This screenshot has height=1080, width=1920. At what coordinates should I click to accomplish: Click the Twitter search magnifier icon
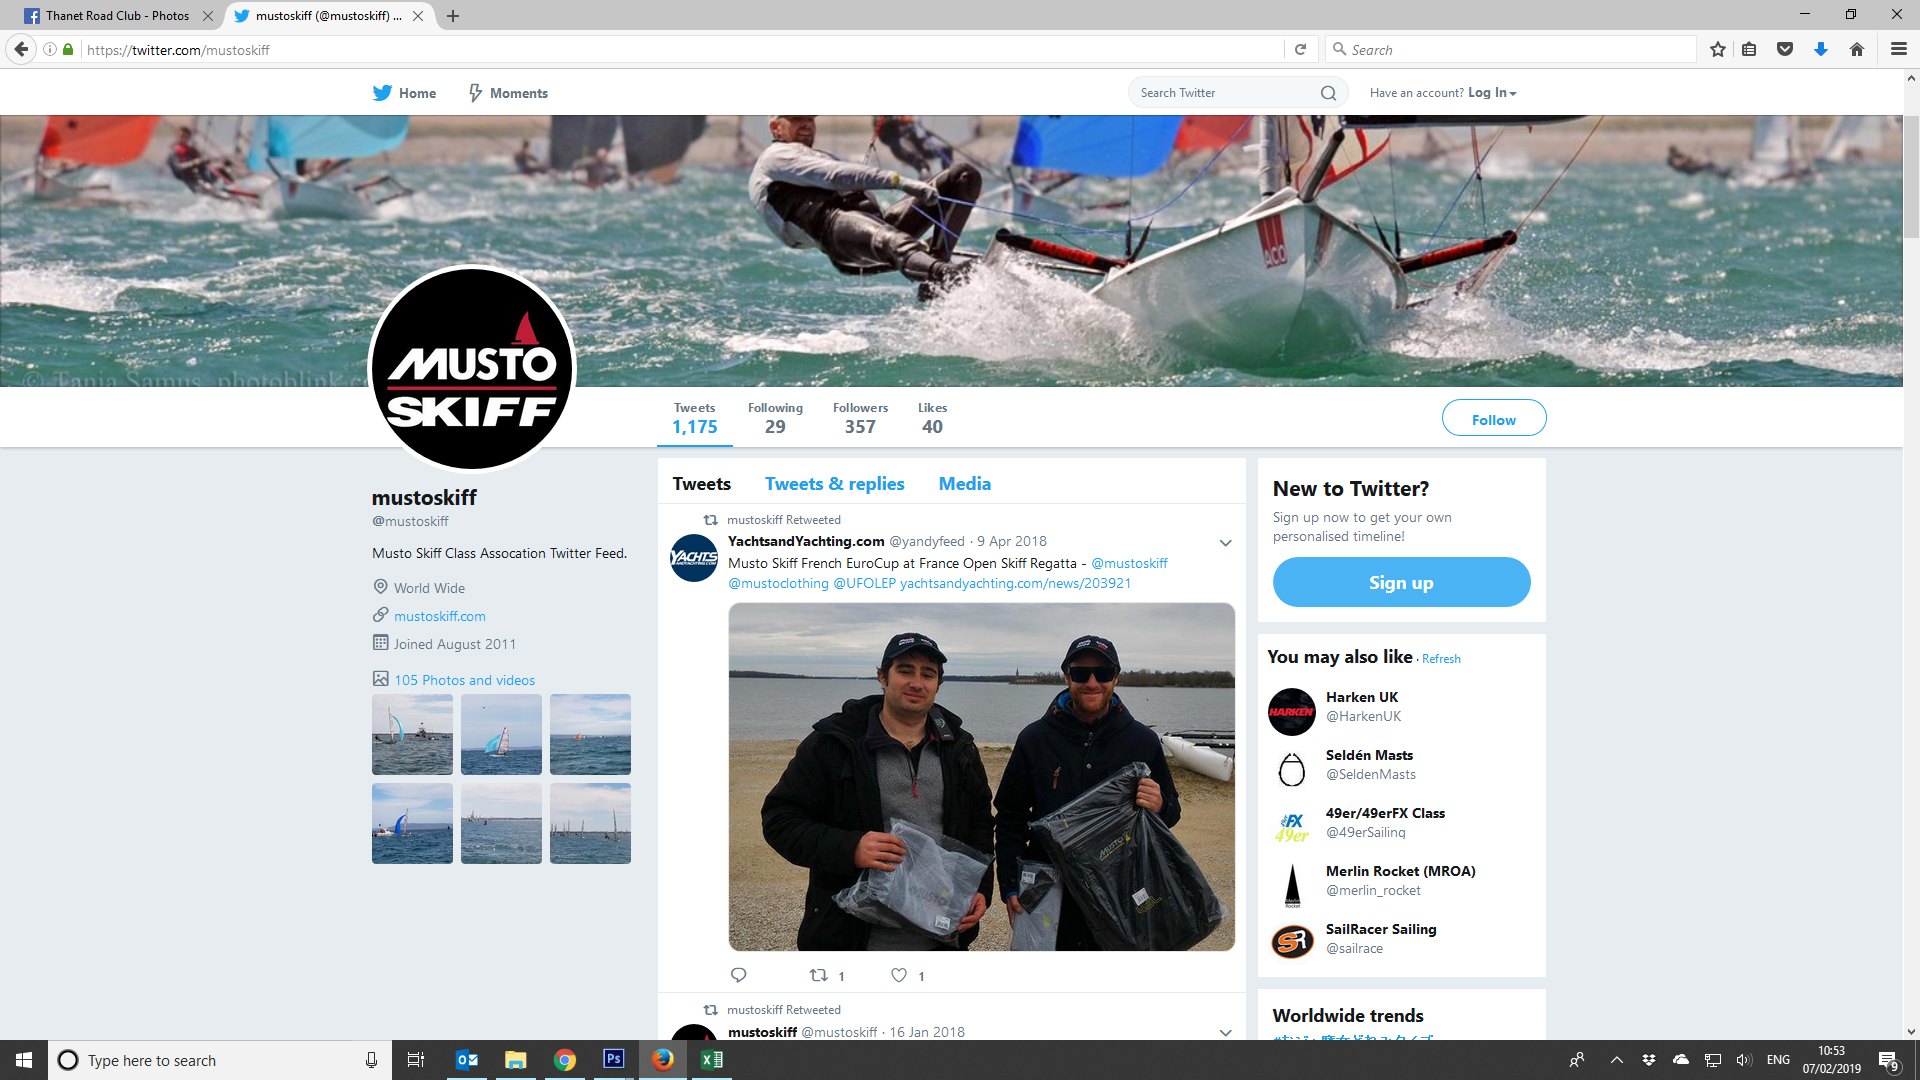(1328, 93)
